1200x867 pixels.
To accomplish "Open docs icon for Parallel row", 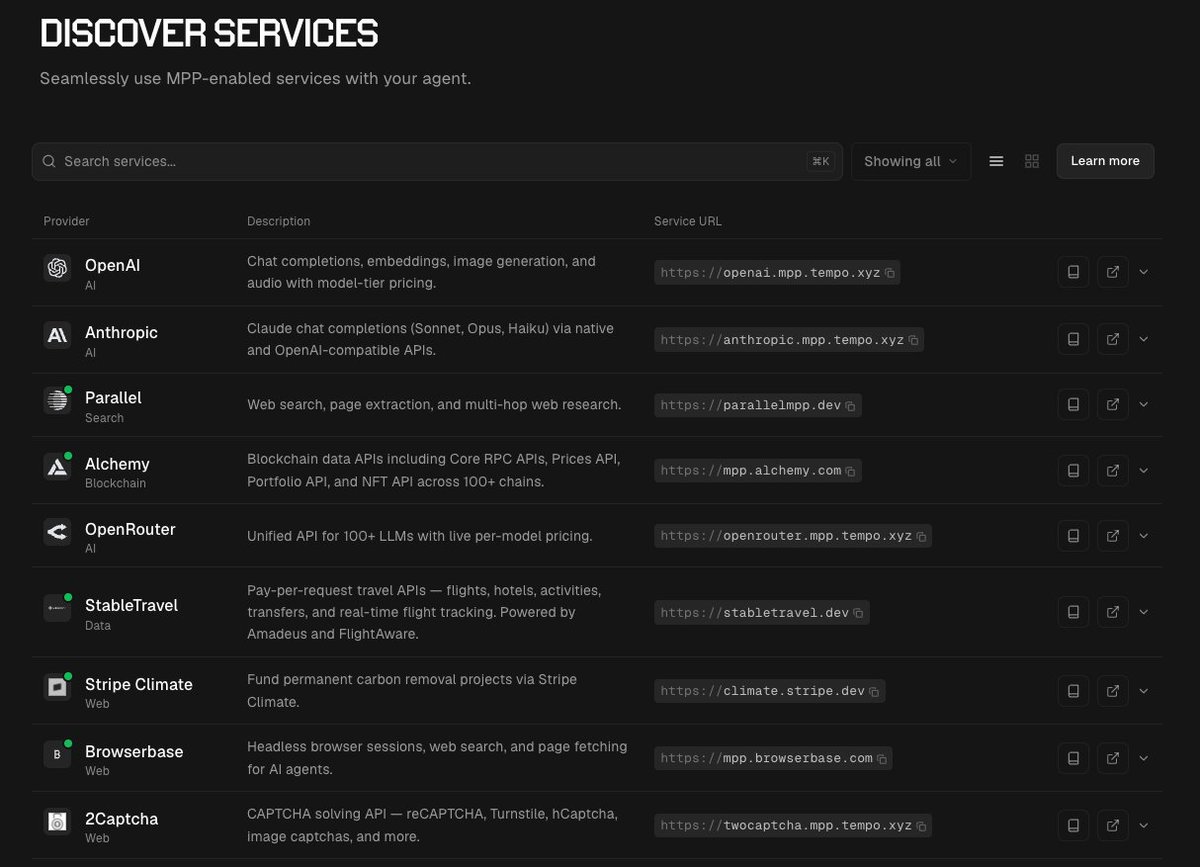I will tap(1073, 405).
